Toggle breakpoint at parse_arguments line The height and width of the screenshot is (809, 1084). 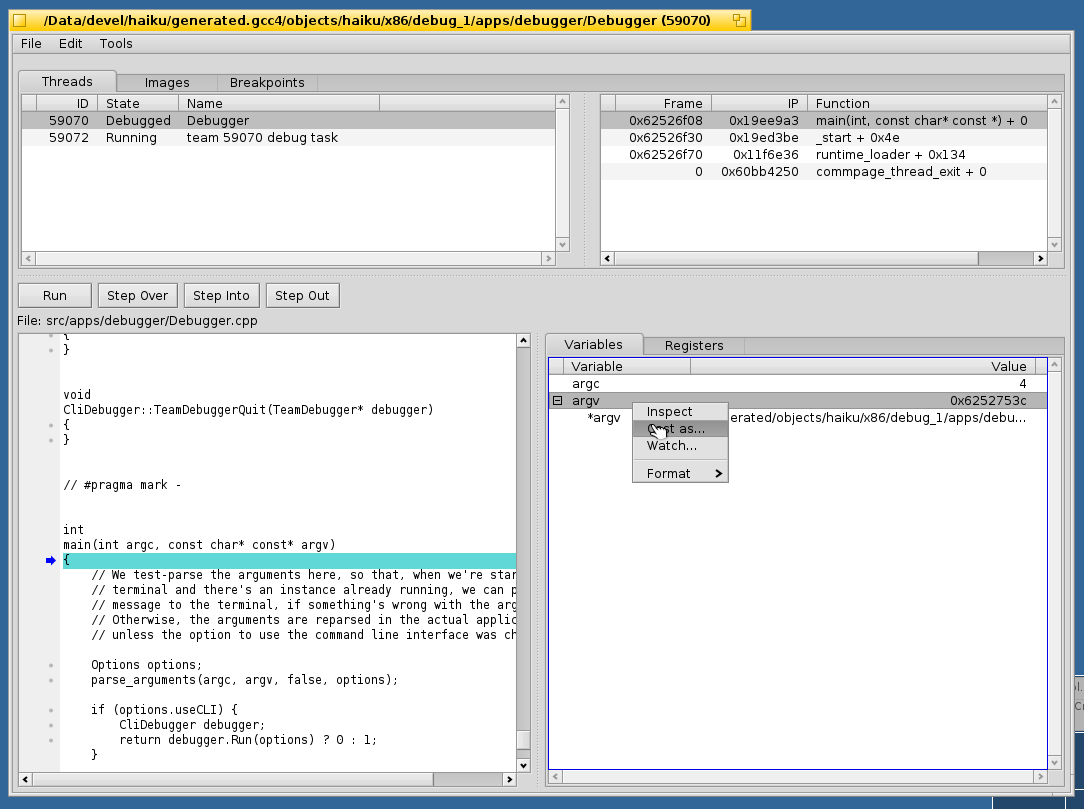point(50,680)
